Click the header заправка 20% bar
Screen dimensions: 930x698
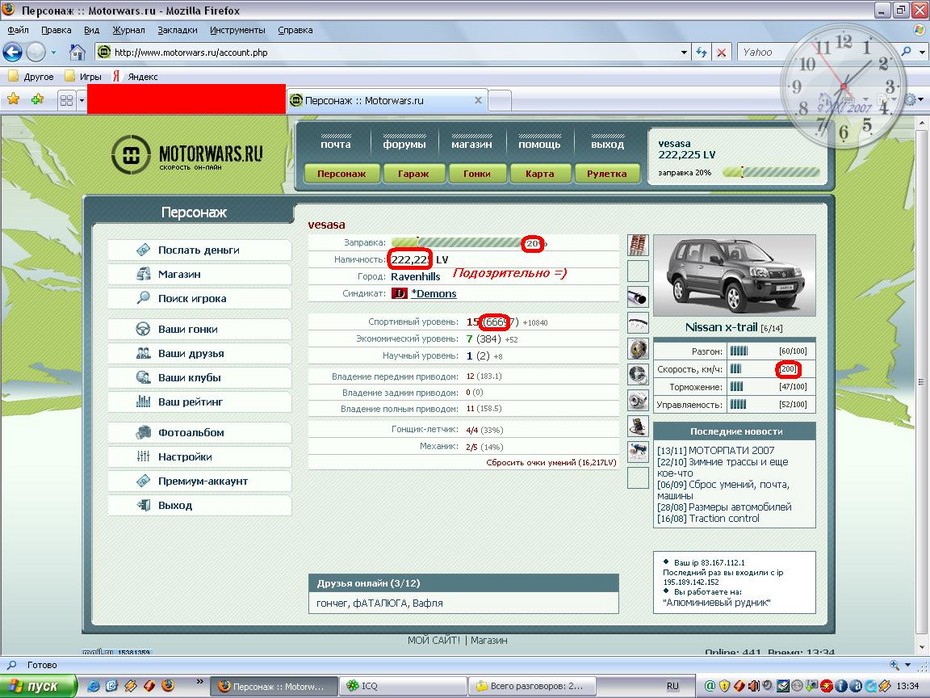coord(771,173)
